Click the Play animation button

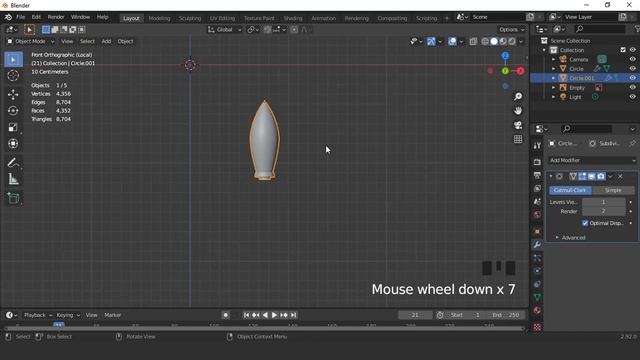pyautogui.click(x=274, y=315)
